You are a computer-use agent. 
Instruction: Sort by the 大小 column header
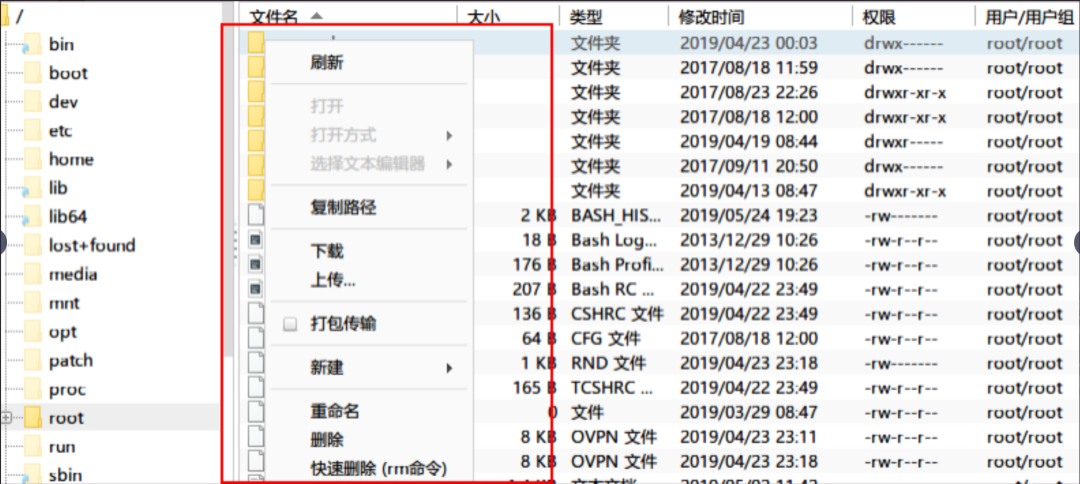(x=484, y=17)
